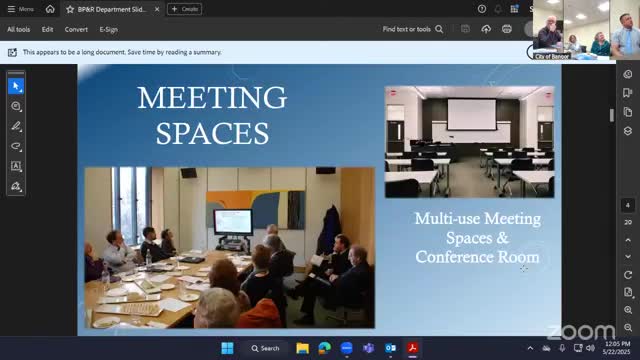Click 'Multi-use Meeting Spaces & Conference Room' text
This screenshot has height=360, width=640.
point(478,238)
